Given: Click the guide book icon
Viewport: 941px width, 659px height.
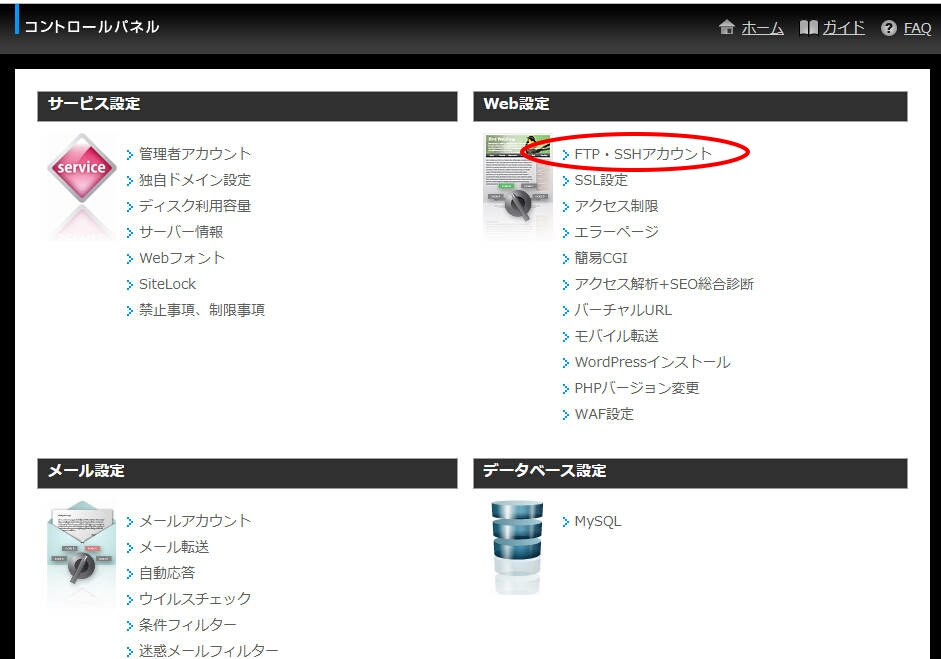Looking at the screenshot, I should coord(808,28).
